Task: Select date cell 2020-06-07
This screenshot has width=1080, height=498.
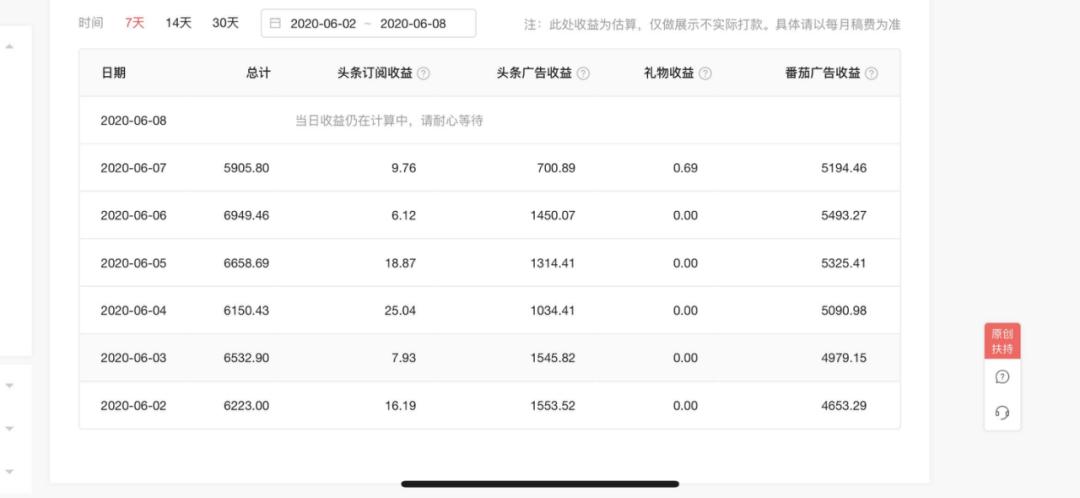Action: coord(134,168)
